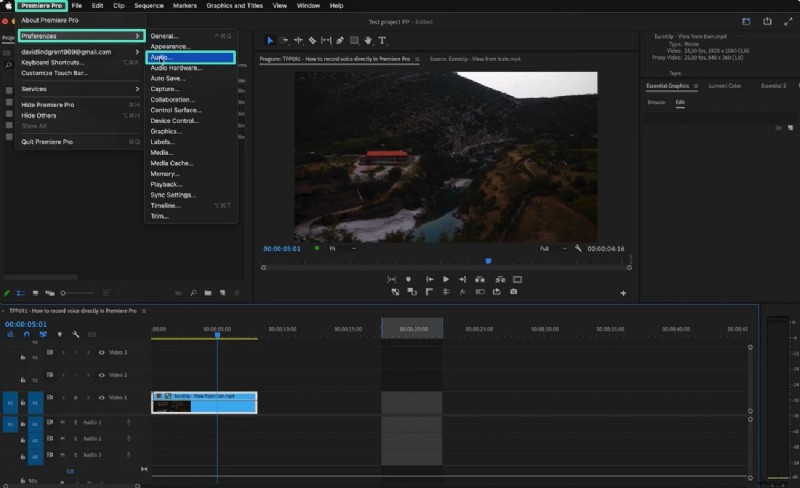
Task: Select the Rectangle tool
Action: (354, 40)
